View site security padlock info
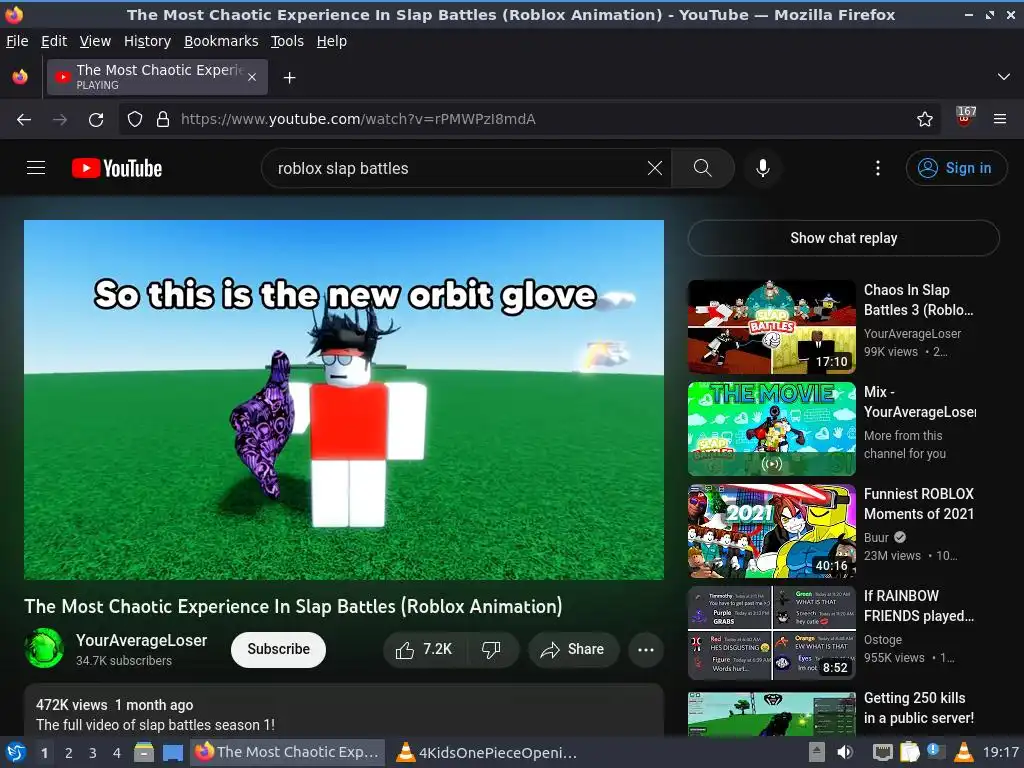The height and width of the screenshot is (768, 1024). pyautogui.click(x=163, y=120)
